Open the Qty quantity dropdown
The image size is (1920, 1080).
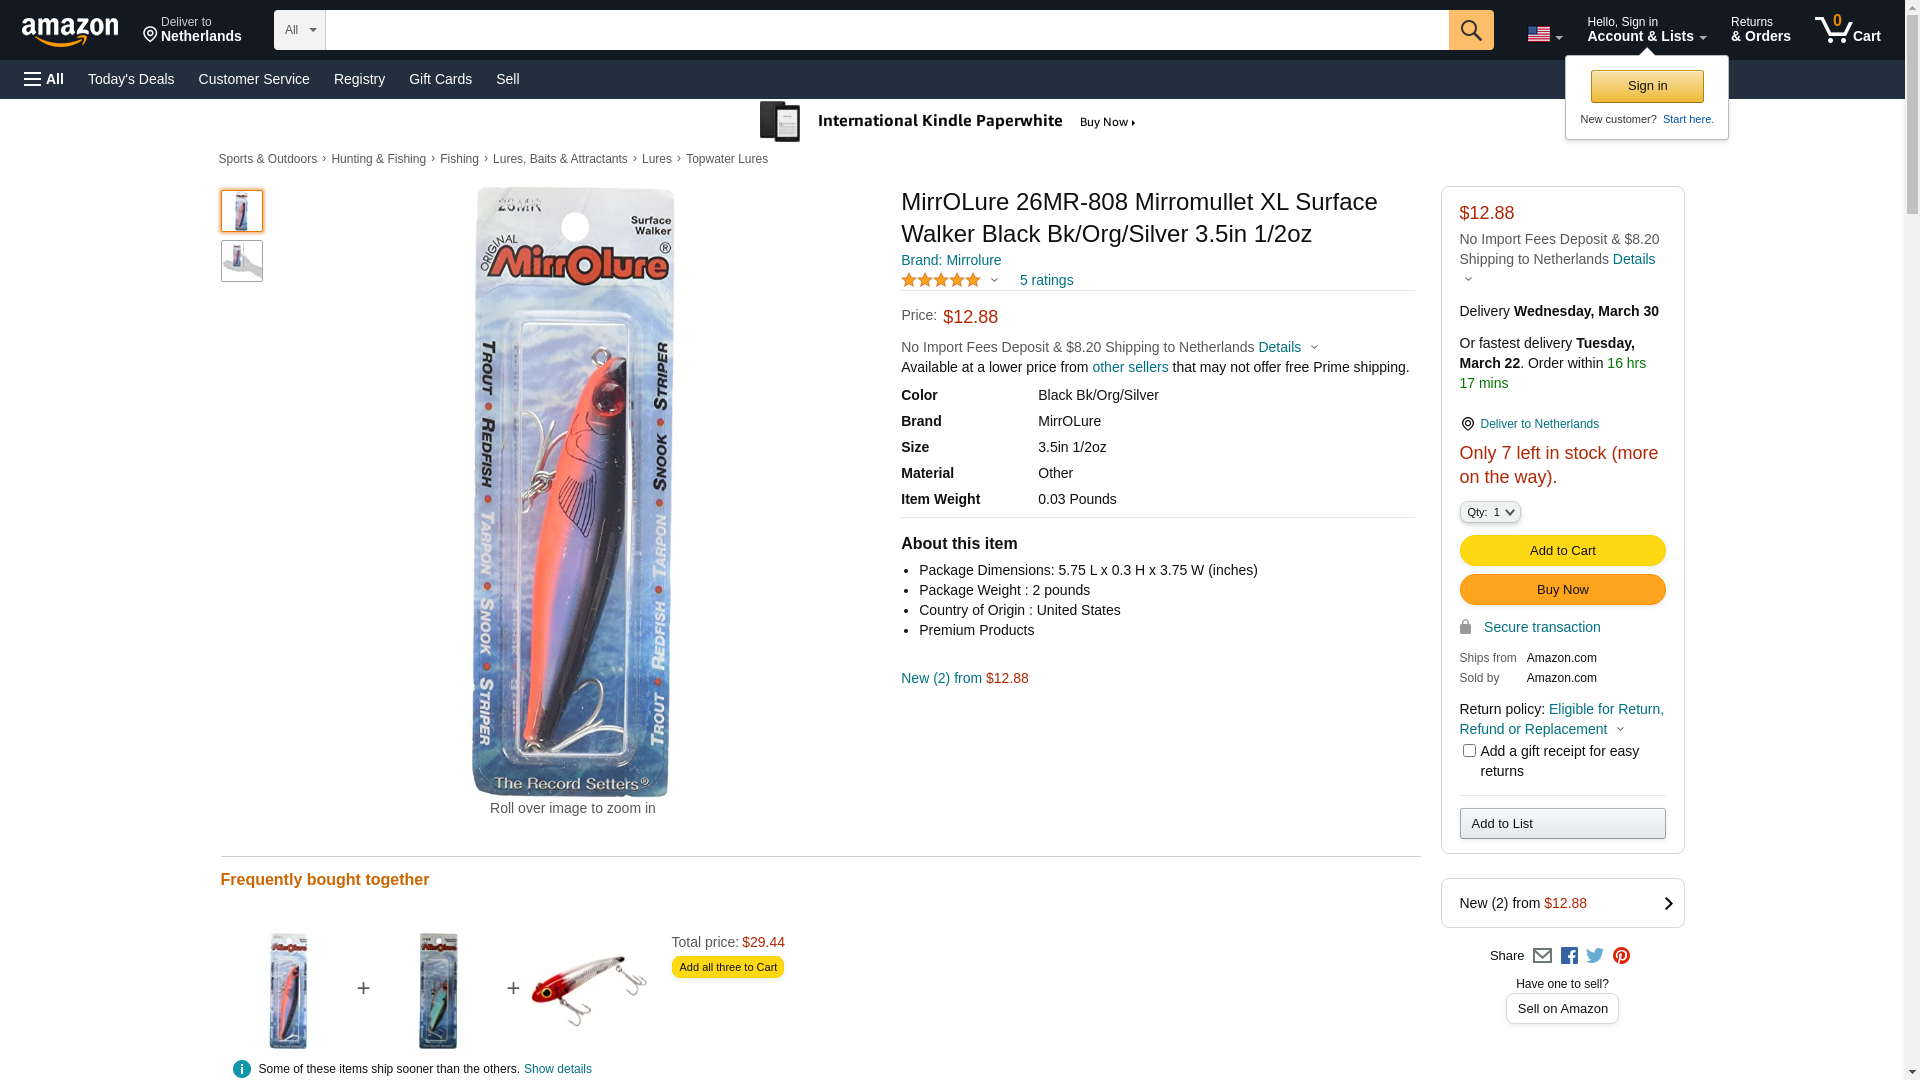[x=1489, y=512]
